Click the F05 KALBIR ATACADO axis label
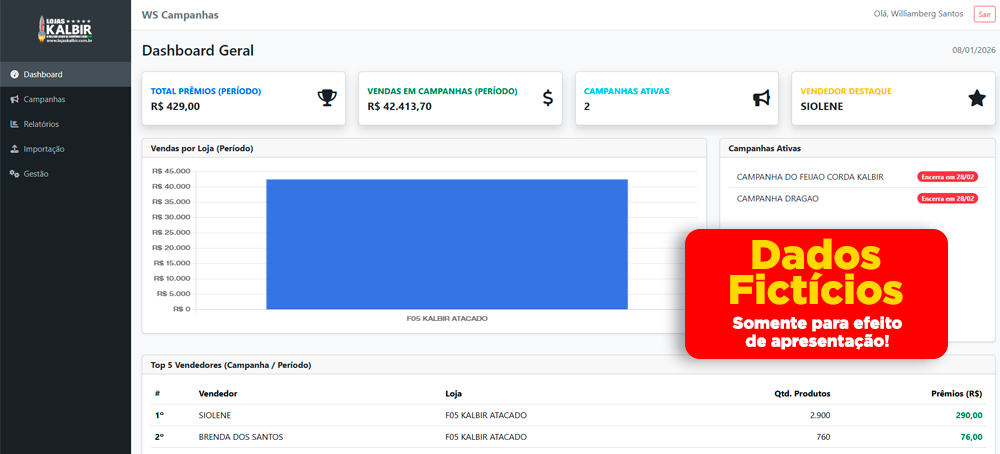1000x454 pixels. tap(447, 318)
